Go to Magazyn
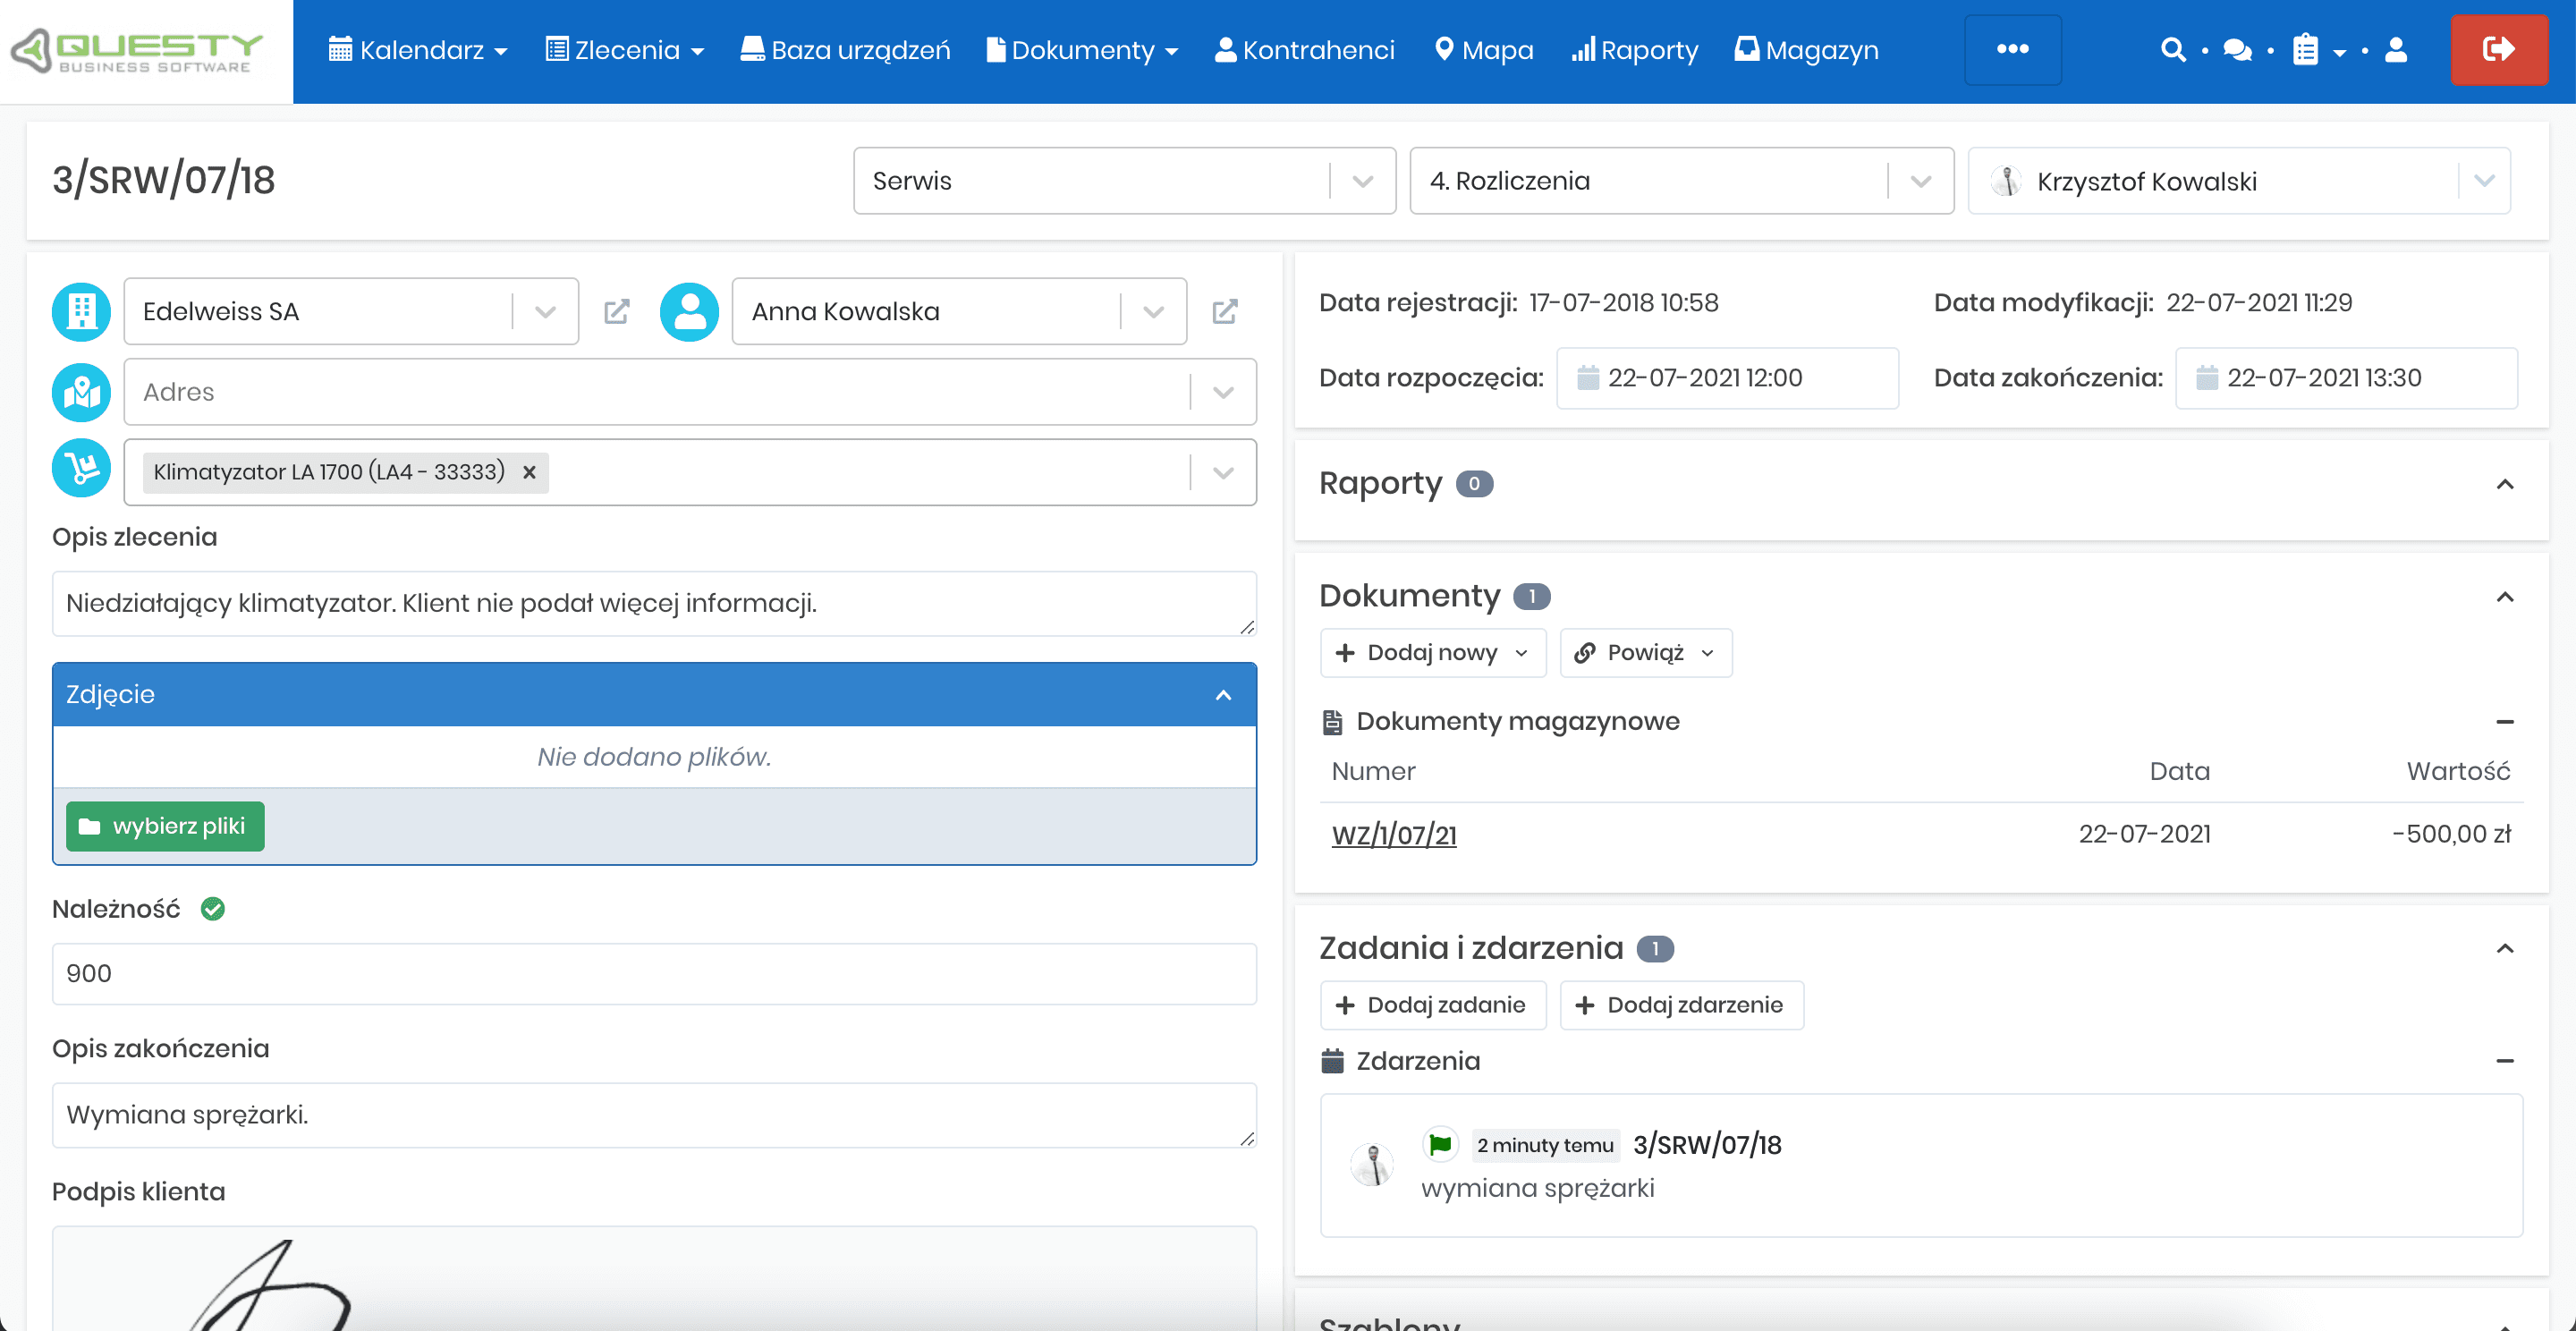 point(1806,50)
